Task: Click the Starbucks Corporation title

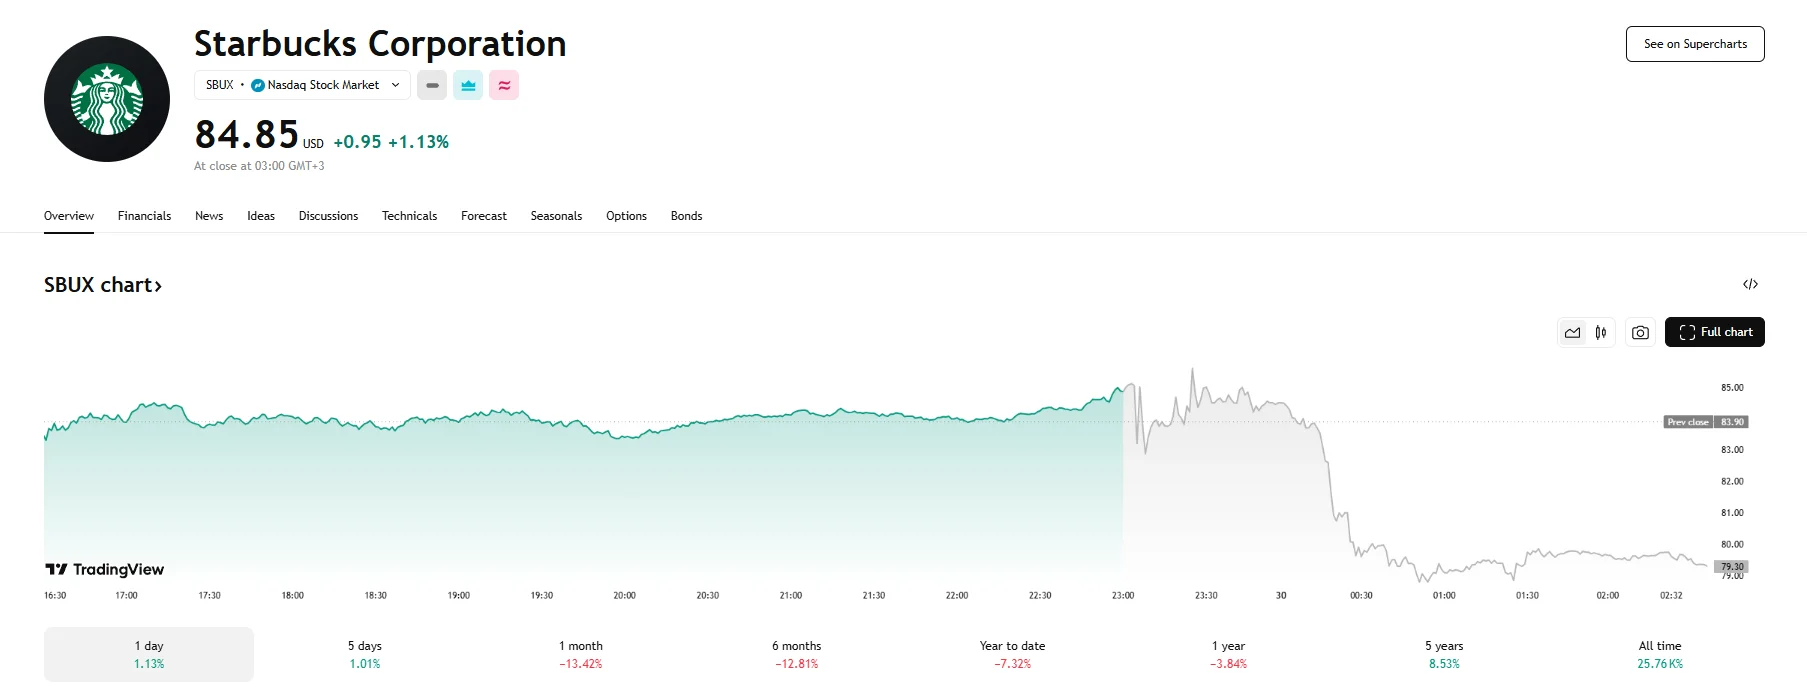Action: tap(380, 44)
